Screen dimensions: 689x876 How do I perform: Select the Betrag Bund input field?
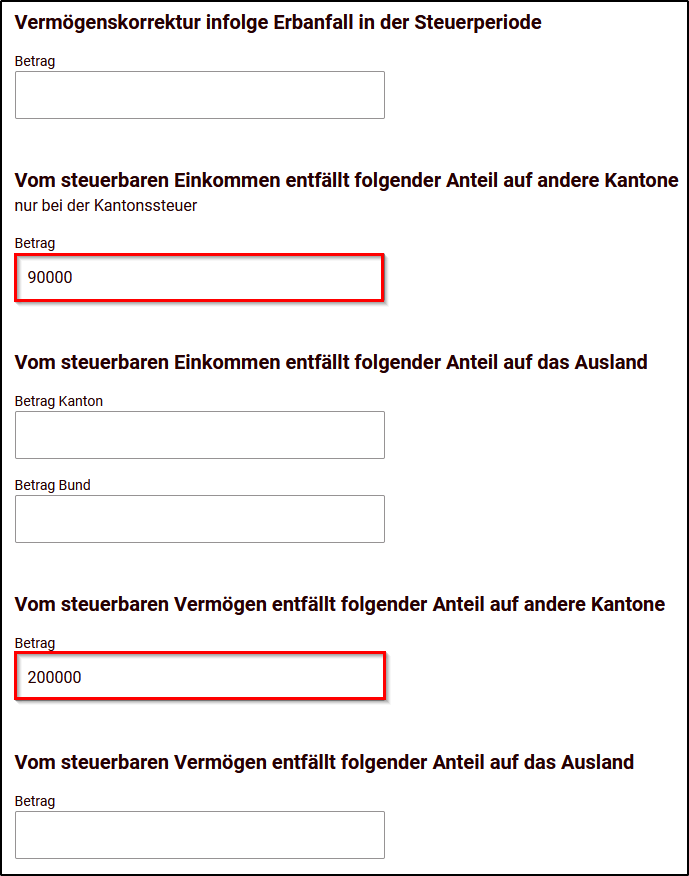(x=199, y=519)
